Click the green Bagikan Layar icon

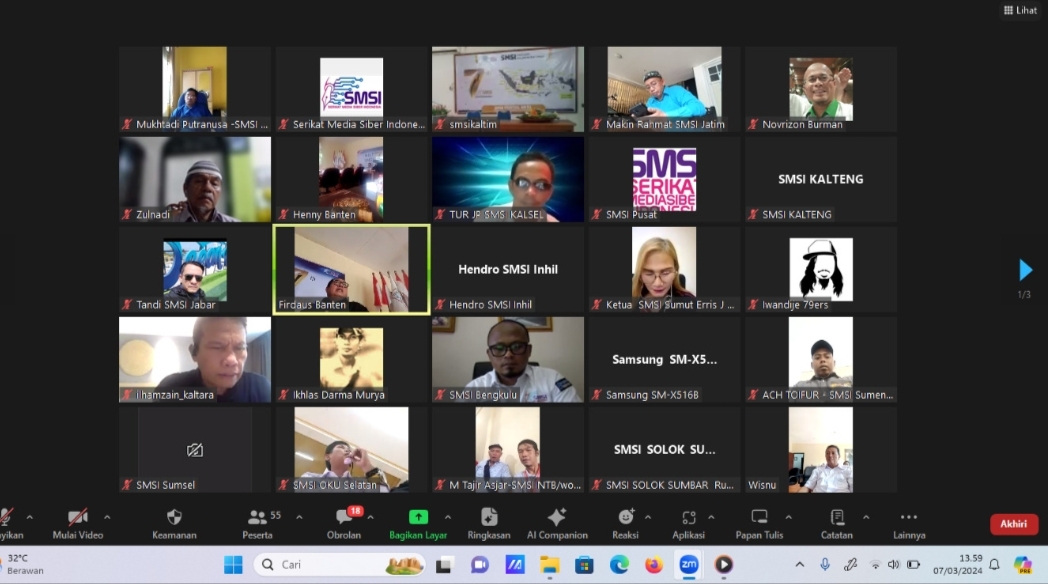point(418,517)
